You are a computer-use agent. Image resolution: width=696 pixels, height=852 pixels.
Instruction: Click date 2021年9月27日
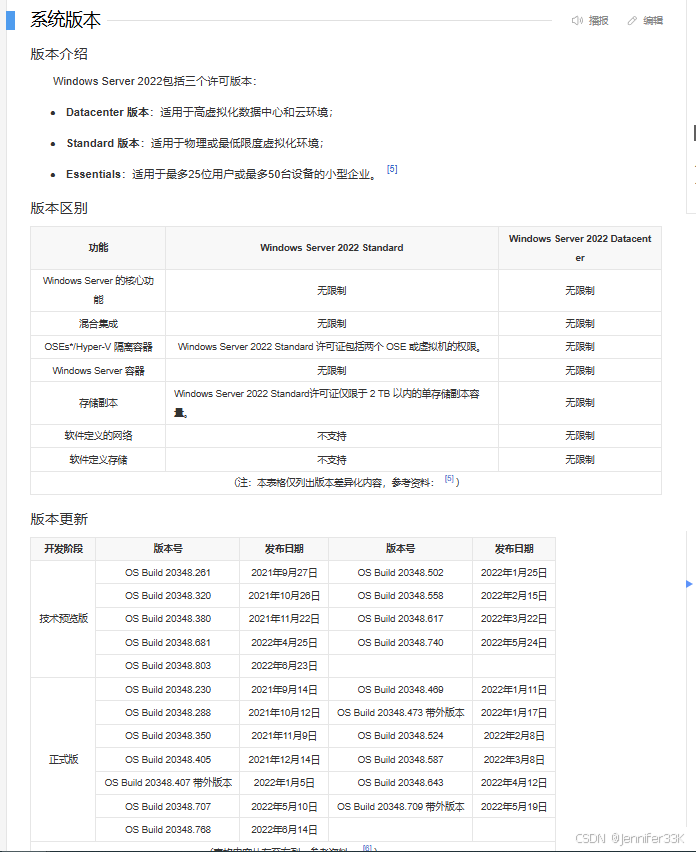pyautogui.click(x=284, y=573)
